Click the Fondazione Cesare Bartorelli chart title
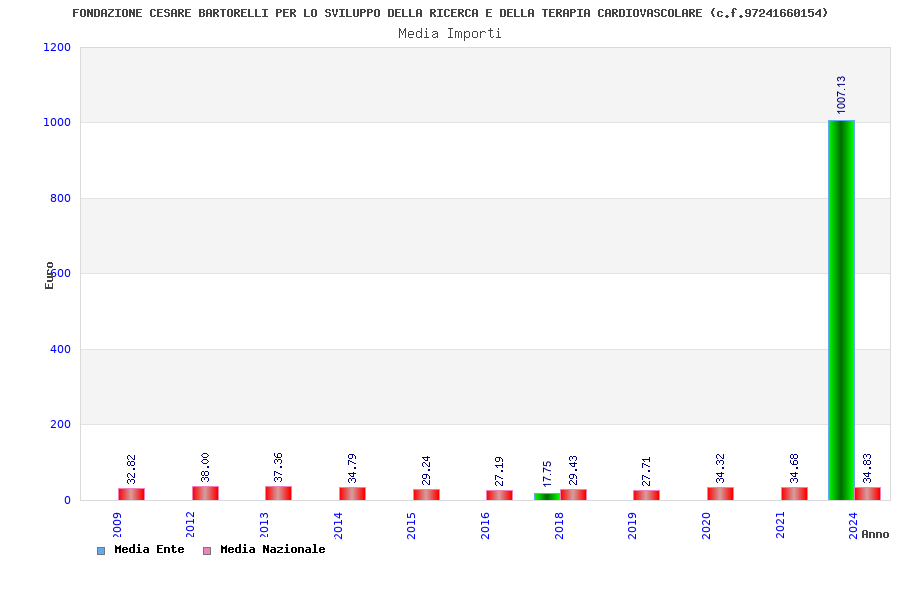900x600 pixels. click(450, 13)
